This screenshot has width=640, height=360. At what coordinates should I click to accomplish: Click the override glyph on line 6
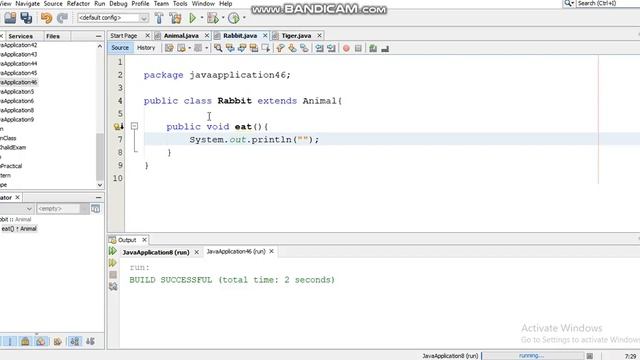[x=119, y=127]
